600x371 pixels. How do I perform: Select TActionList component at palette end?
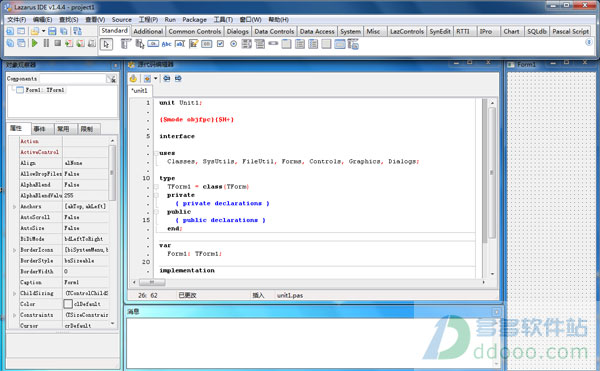[x=353, y=44]
